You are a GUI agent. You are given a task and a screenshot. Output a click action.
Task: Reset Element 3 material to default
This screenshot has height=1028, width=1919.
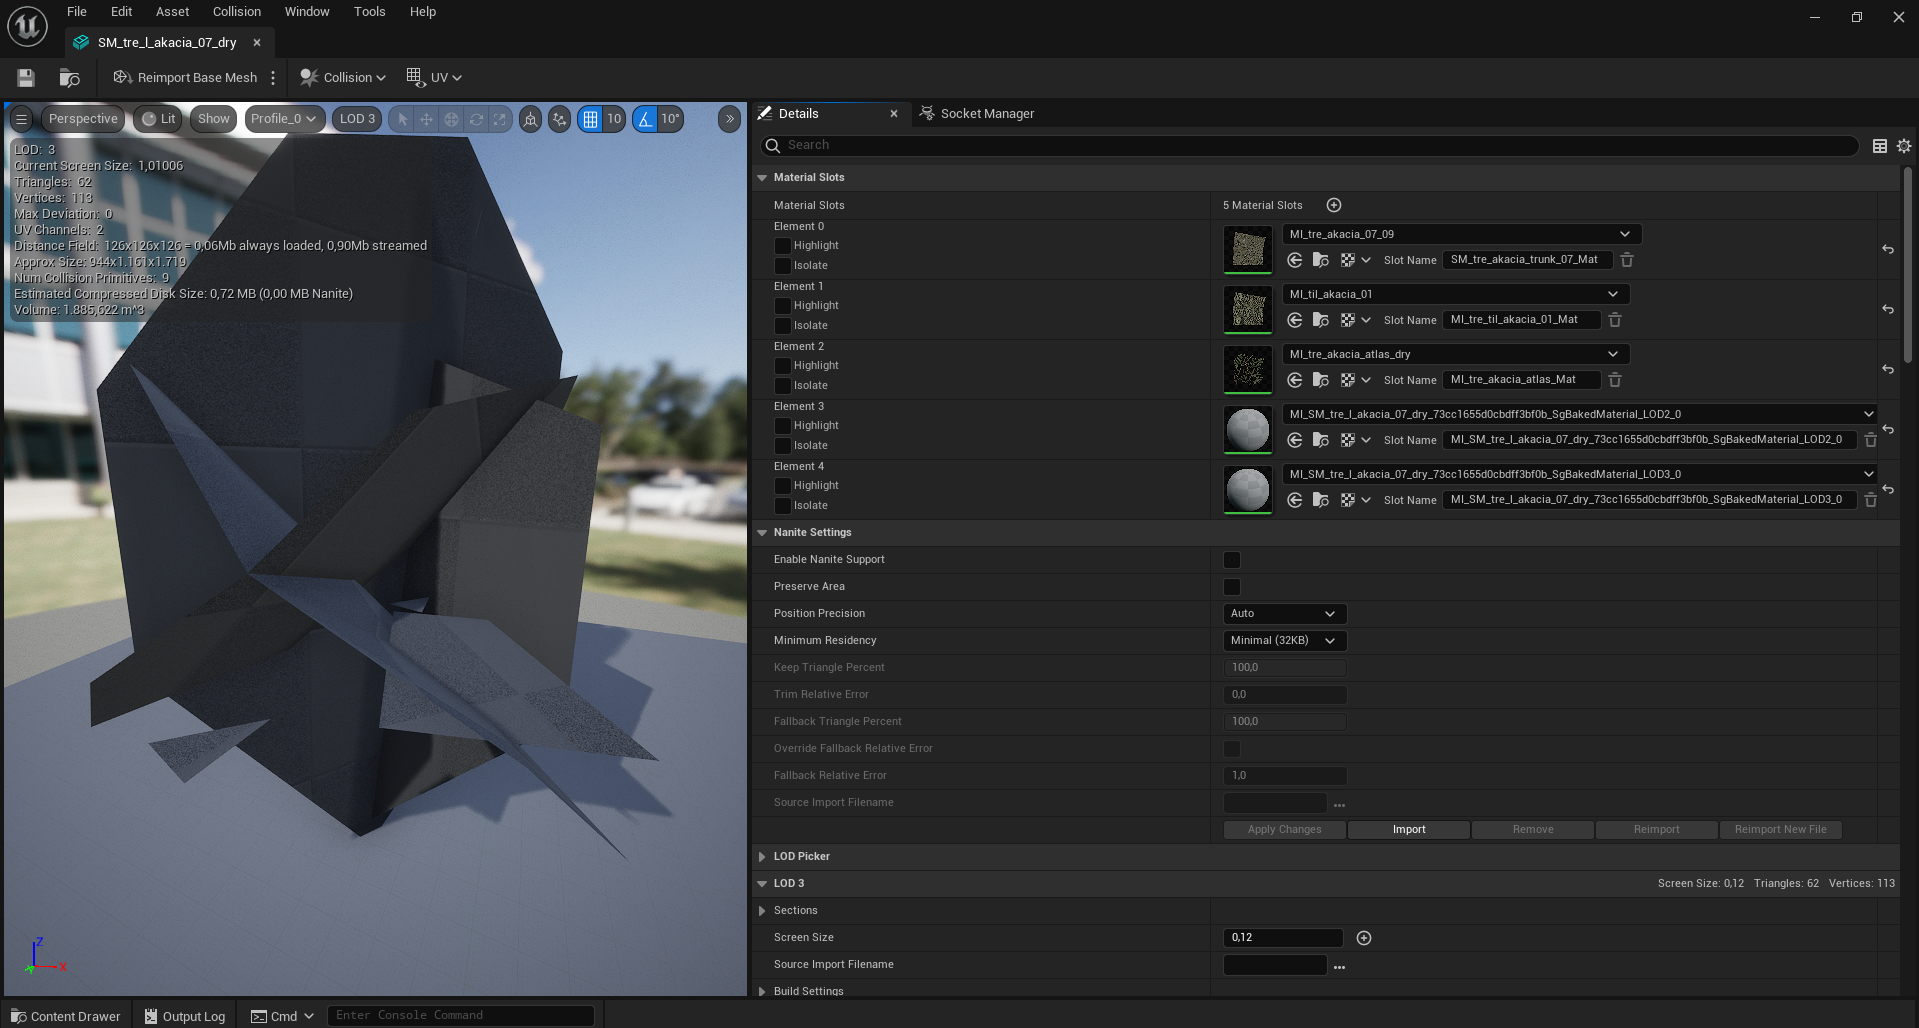point(1888,429)
